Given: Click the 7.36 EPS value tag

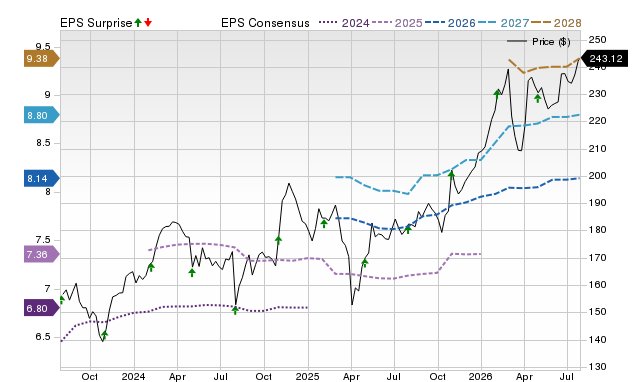Looking at the screenshot, I should 42,255.
